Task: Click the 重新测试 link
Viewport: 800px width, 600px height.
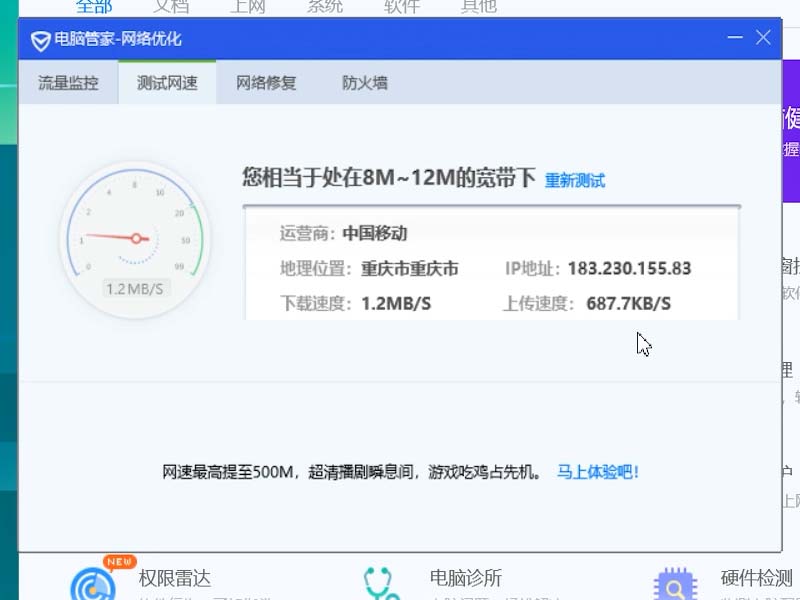Action: [575, 180]
